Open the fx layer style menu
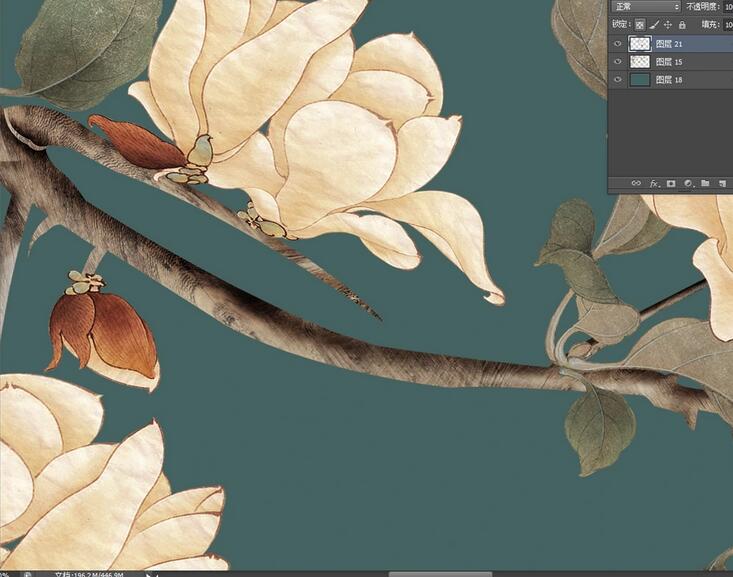 [654, 184]
